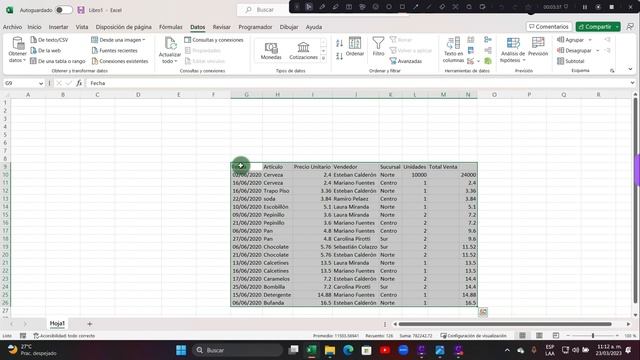Image resolution: width=640 pixels, height=360 pixels.
Task: Select the Hoja1 sheet tab
Action: coord(57,323)
